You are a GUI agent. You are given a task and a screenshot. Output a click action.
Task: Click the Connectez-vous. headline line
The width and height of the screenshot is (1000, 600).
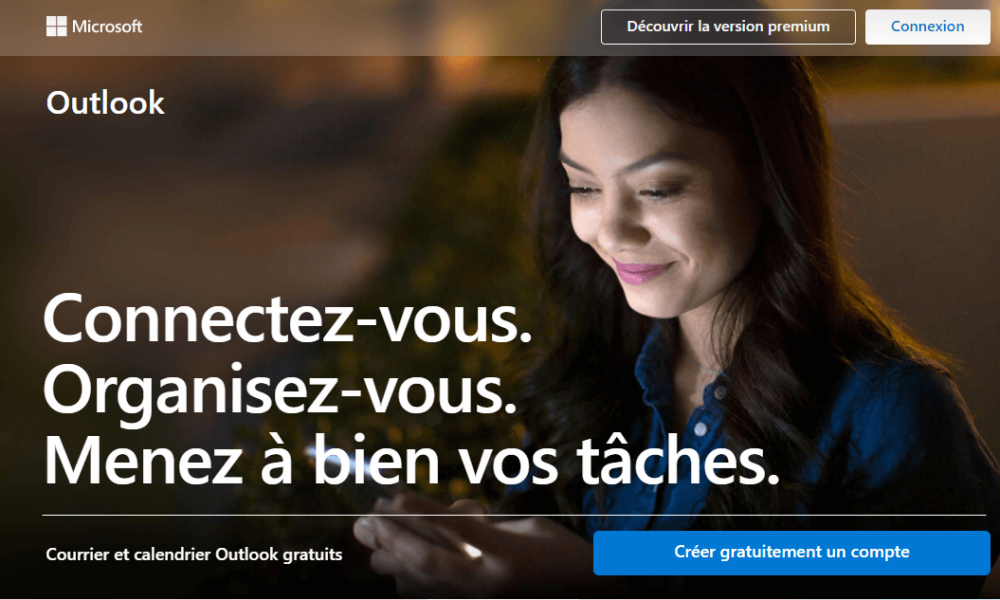288,319
